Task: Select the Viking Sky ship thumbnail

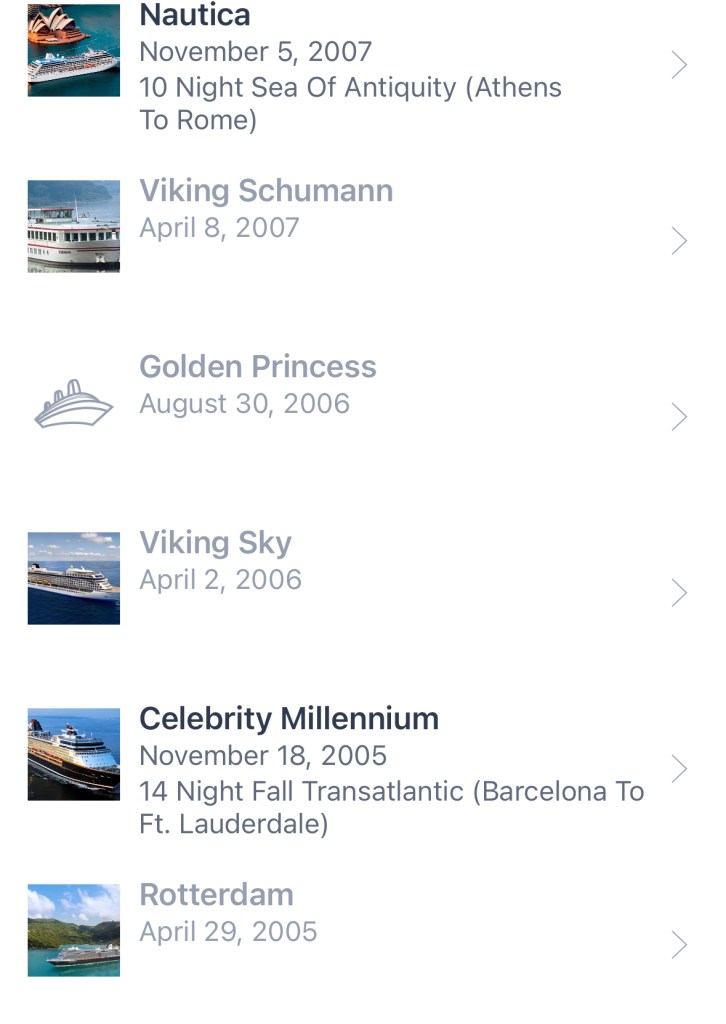Action: tap(73, 578)
